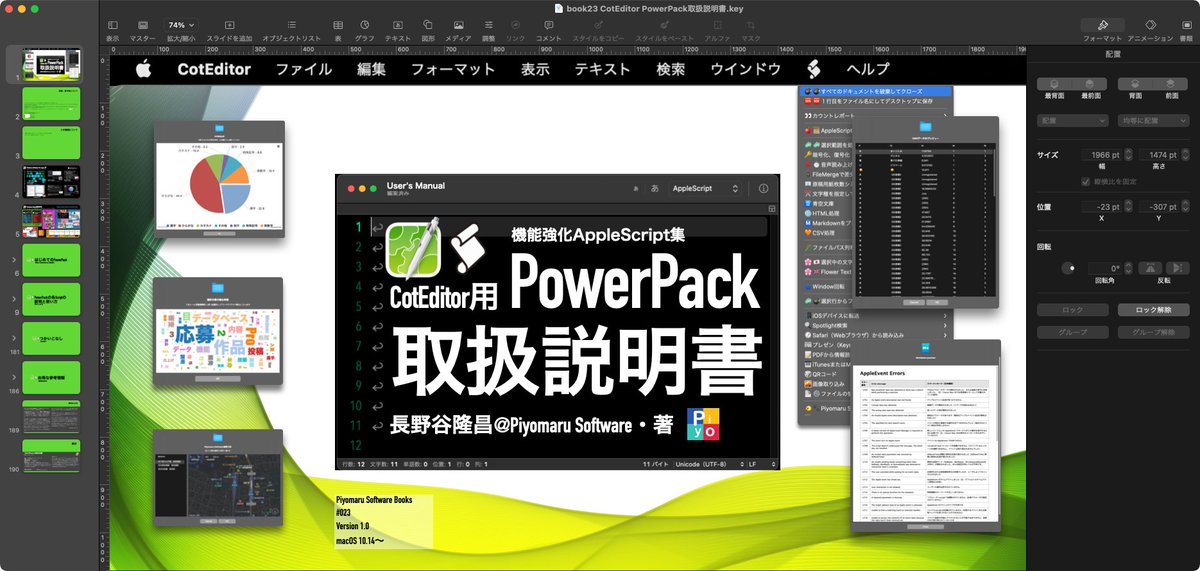Image resolution: width=1200 pixels, height=571 pixels.
Task: Click the AppleEvent Errors screenshot on the slide
Action: (x=926, y=437)
